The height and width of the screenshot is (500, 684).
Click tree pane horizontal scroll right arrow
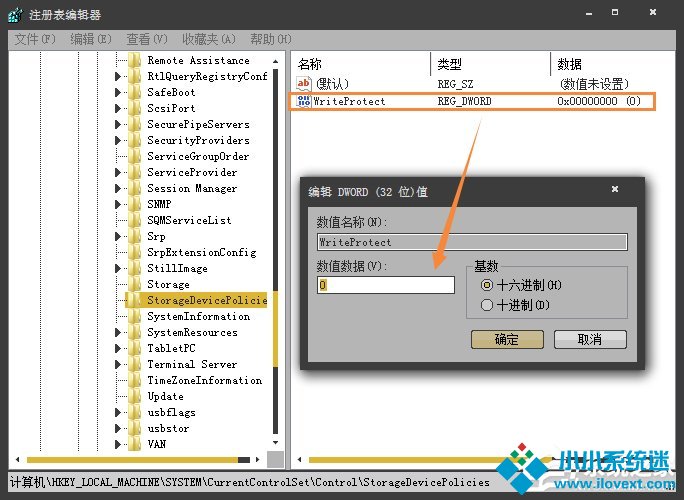tap(258, 459)
